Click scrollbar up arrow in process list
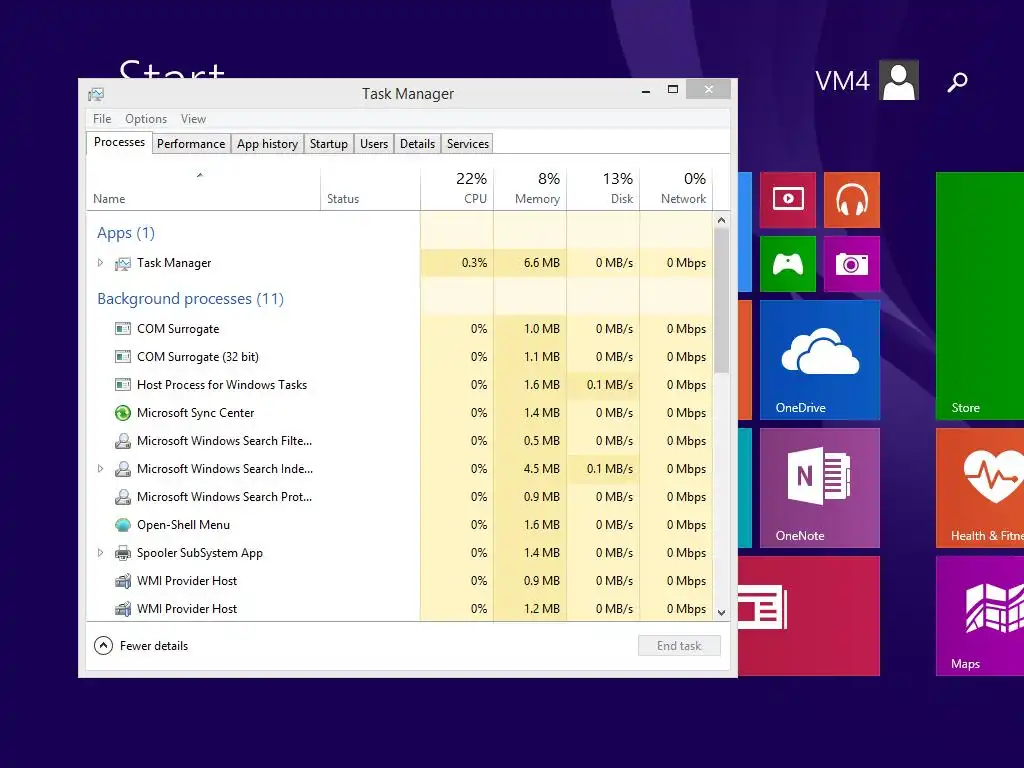The image size is (1024, 768). (x=722, y=220)
